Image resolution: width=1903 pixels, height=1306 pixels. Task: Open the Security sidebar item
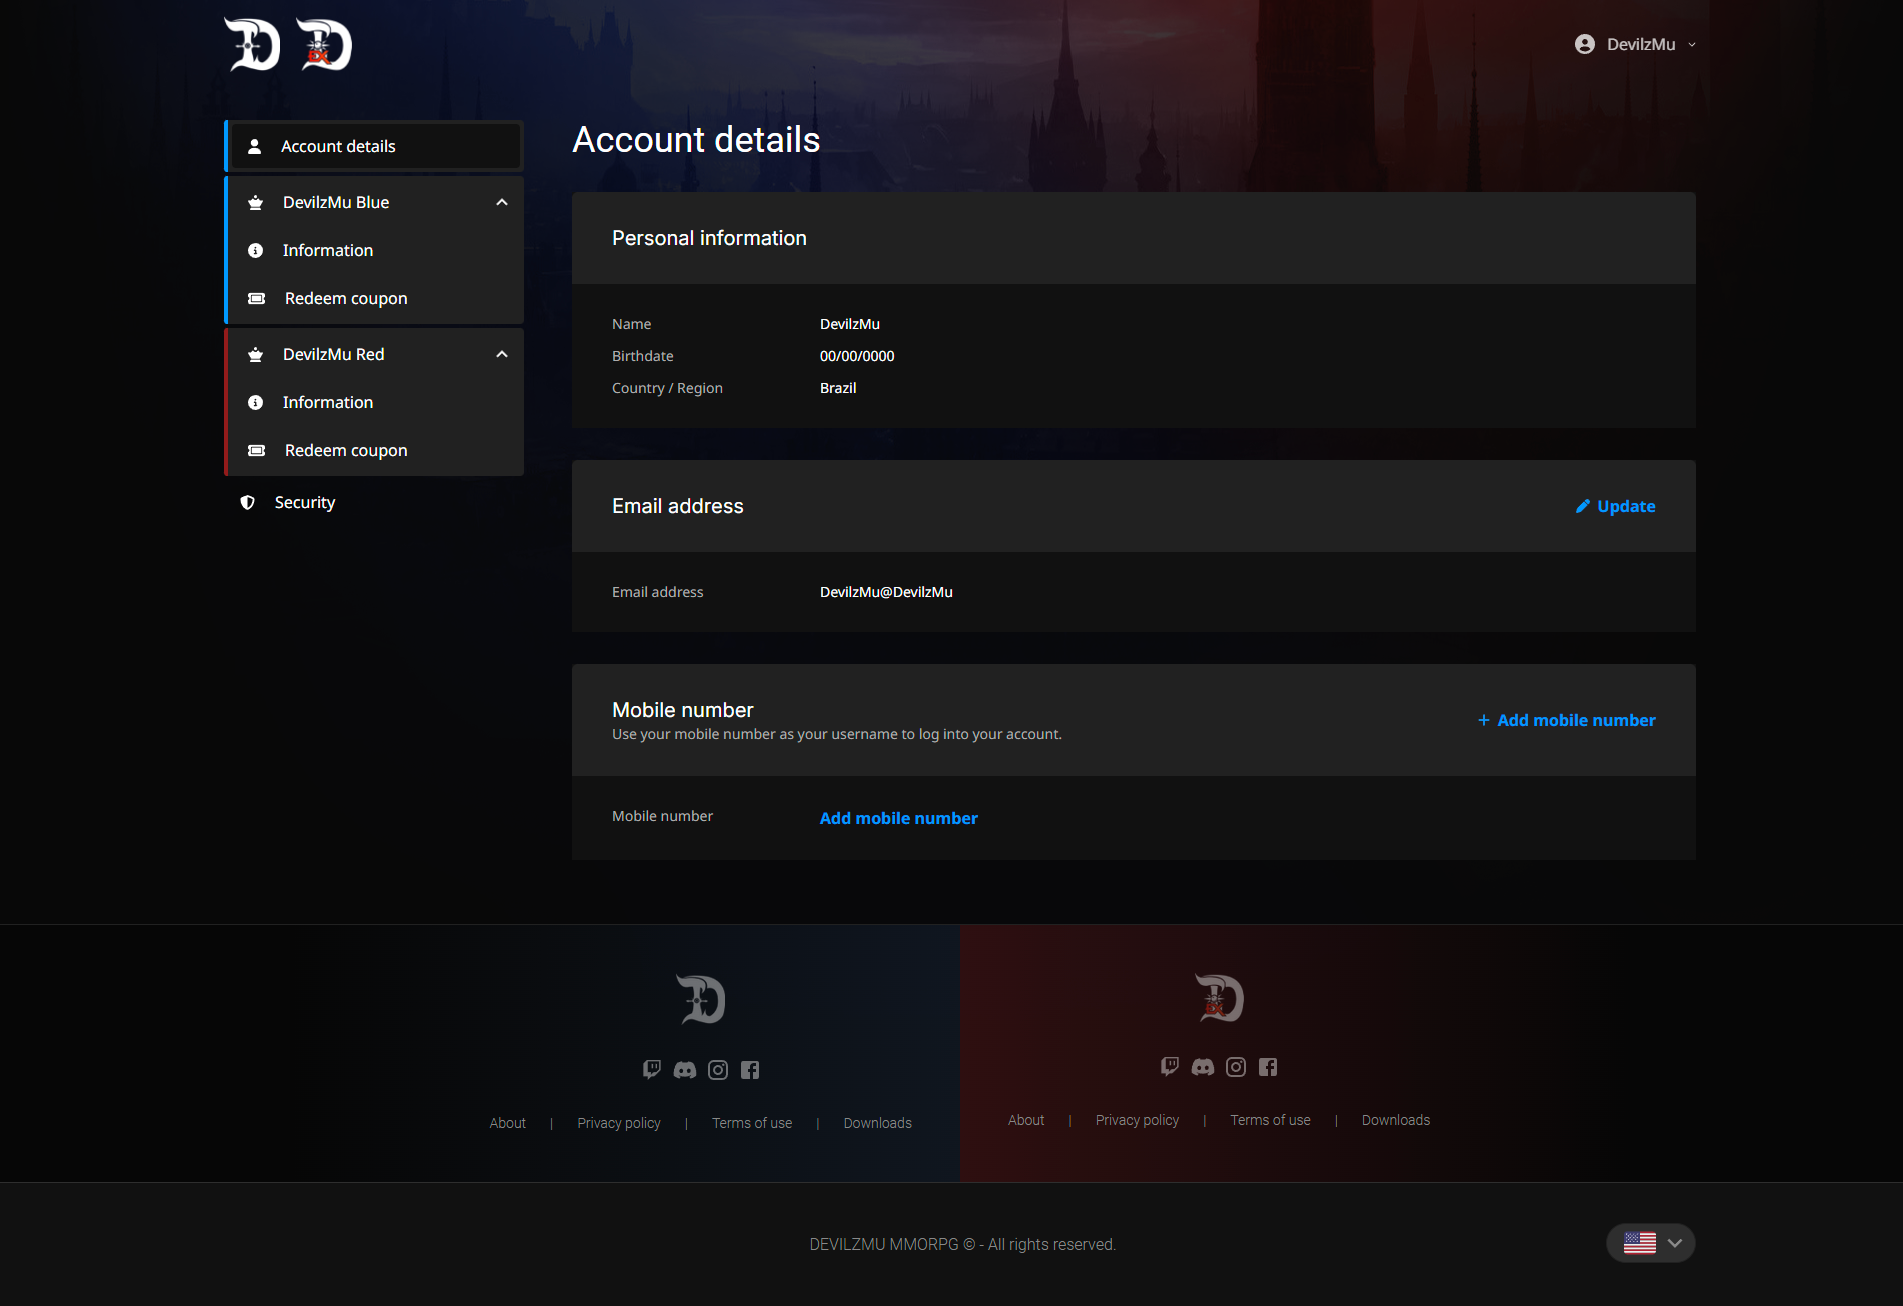coord(304,502)
